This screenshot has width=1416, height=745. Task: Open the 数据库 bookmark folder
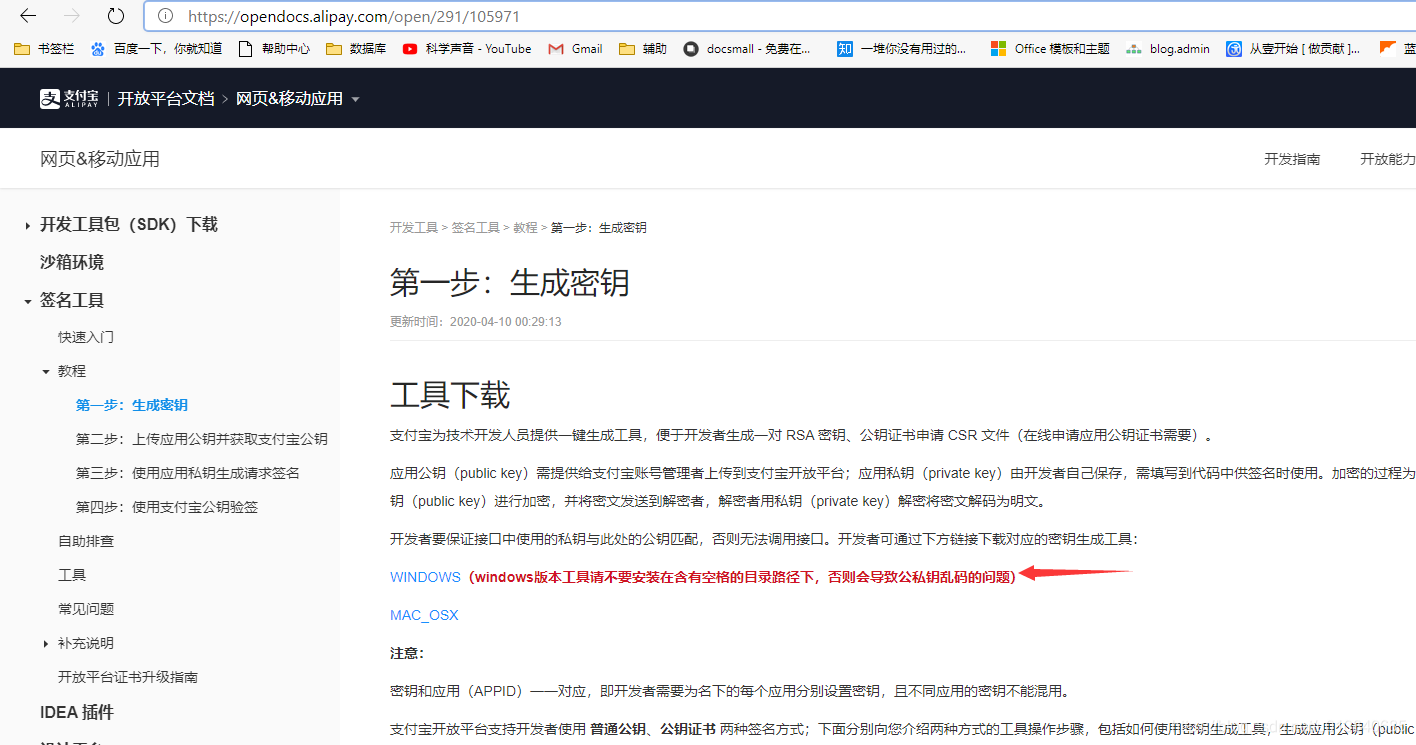[356, 48]
